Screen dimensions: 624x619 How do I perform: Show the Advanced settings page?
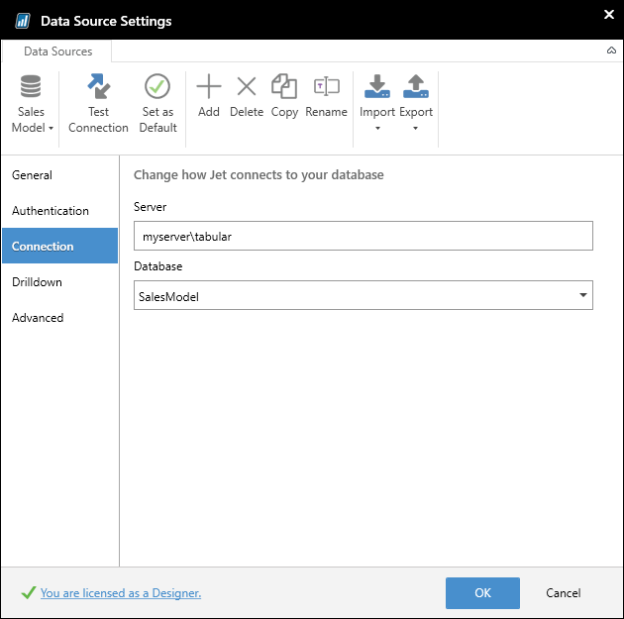click(60, 318)
